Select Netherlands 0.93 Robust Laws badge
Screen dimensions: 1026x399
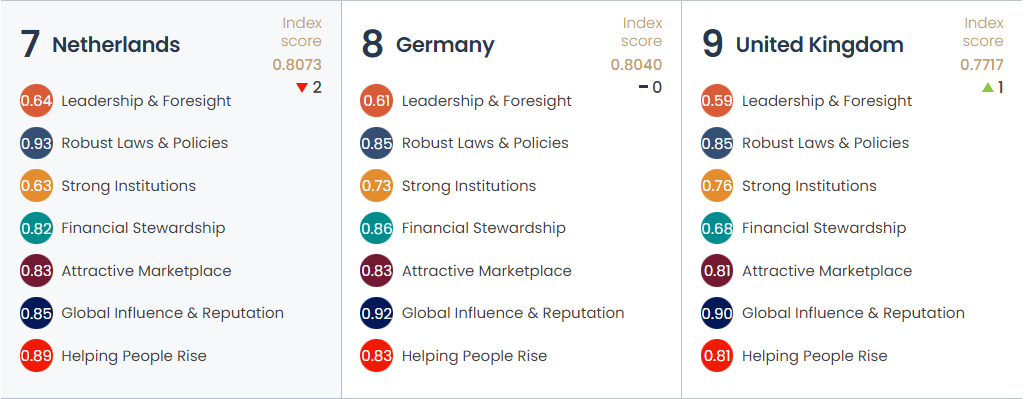click(x=36, y=143)
